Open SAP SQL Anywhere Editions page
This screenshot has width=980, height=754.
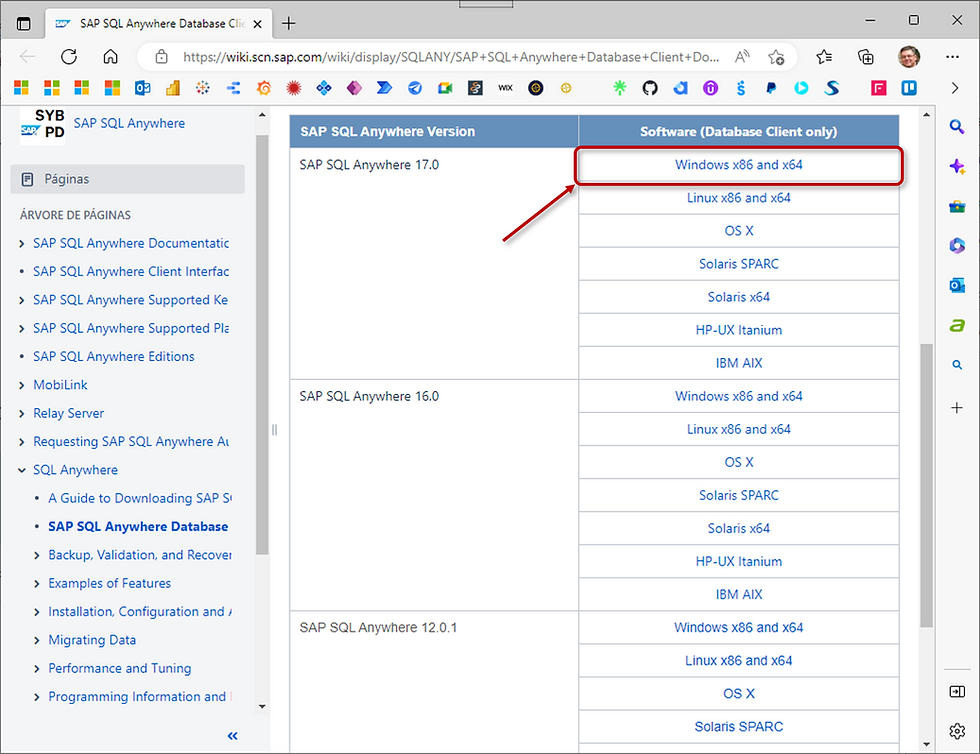[114, 356]
